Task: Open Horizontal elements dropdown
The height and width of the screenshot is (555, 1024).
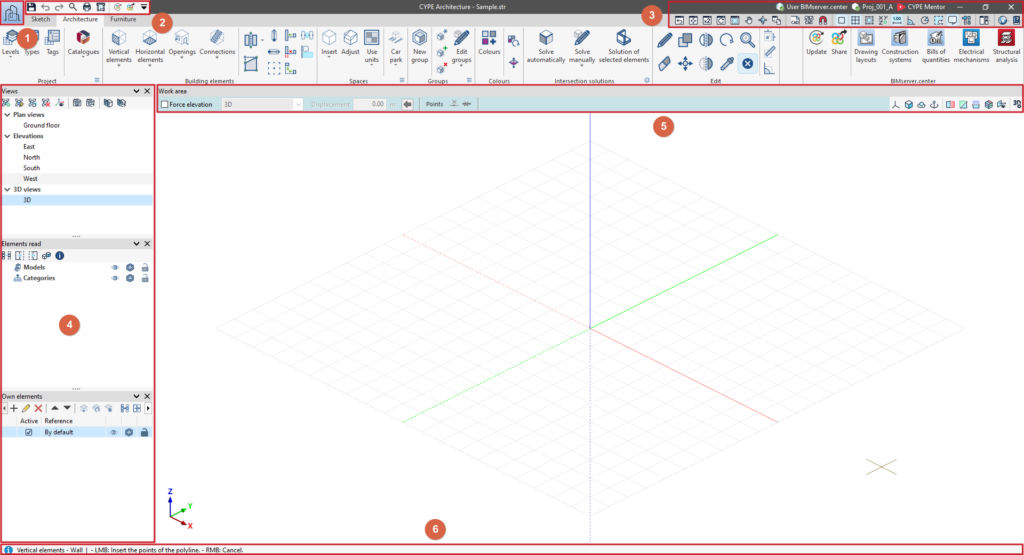Action: (x=150, y=47)
